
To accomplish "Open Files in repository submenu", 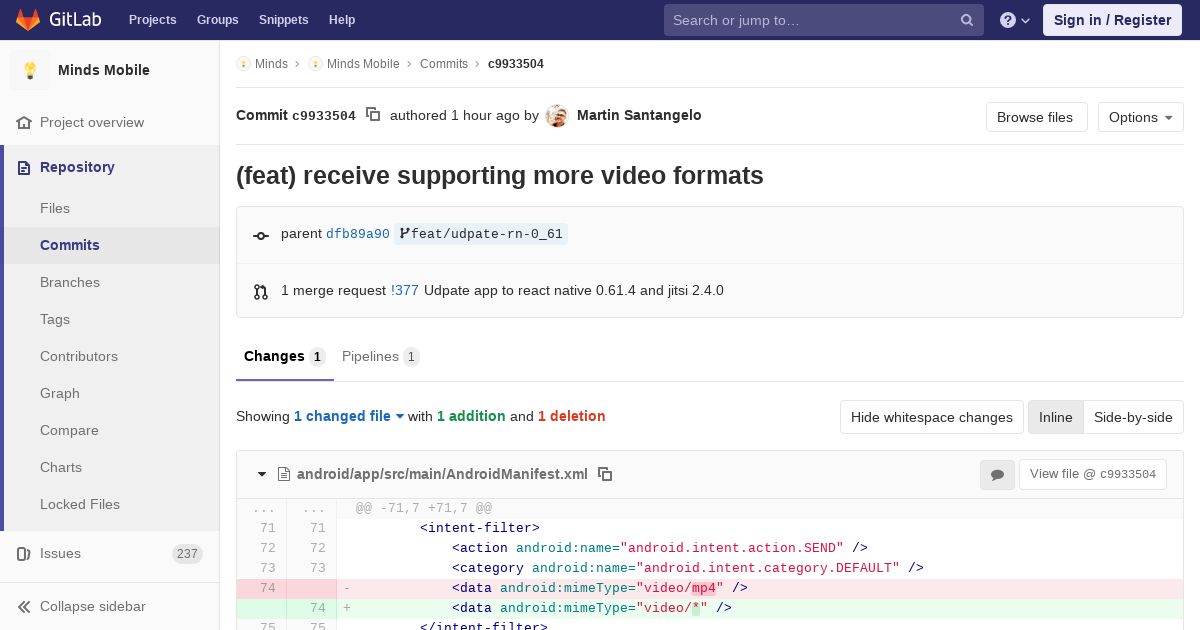I will [x=55, y=208].
